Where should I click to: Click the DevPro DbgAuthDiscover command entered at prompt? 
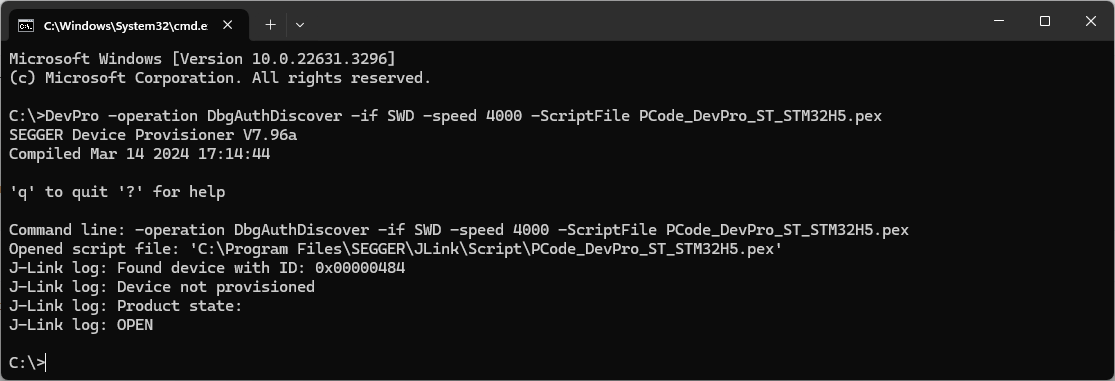click(x=445, y=115)
